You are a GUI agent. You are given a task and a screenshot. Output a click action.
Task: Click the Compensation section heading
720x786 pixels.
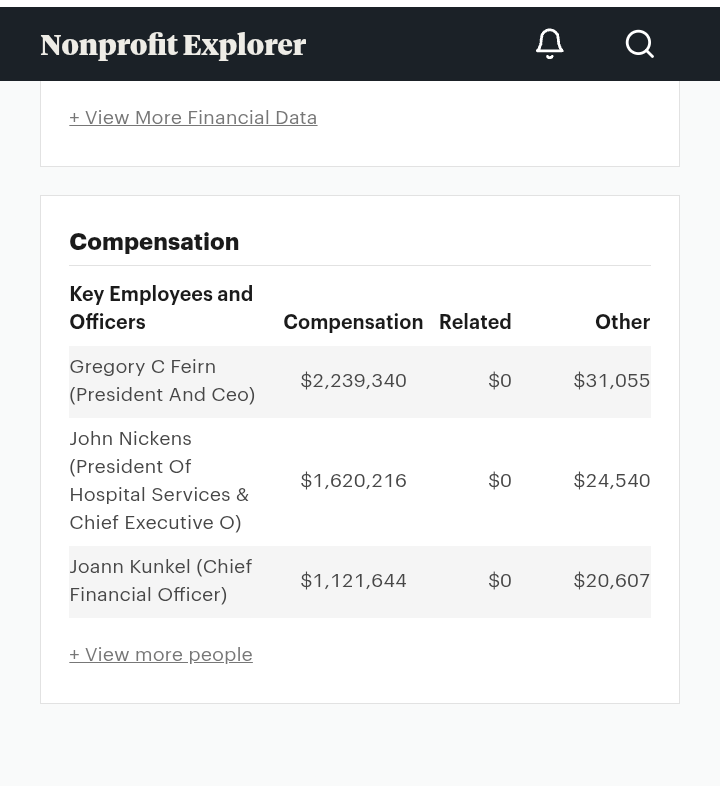click(x=154, y=242)
